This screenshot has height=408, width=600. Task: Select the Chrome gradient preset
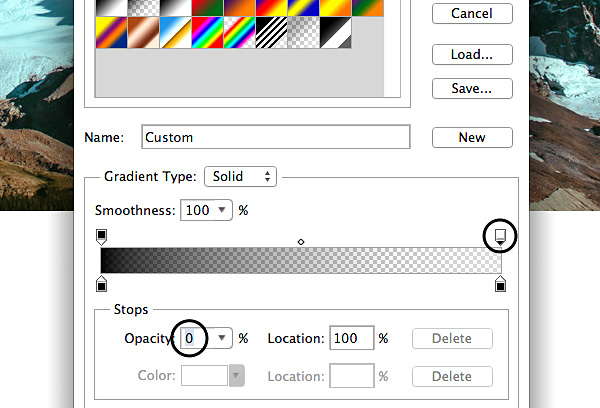[x=173, y=35]
